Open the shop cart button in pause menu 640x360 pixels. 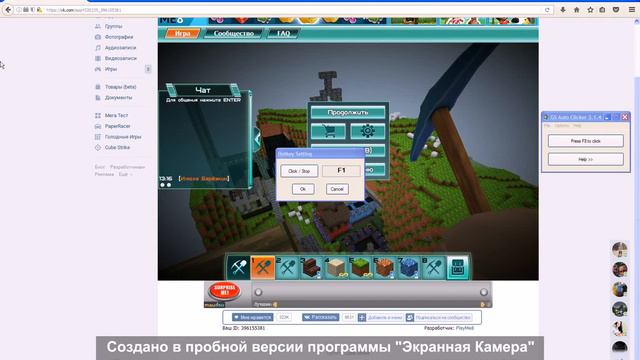point(328,131)
